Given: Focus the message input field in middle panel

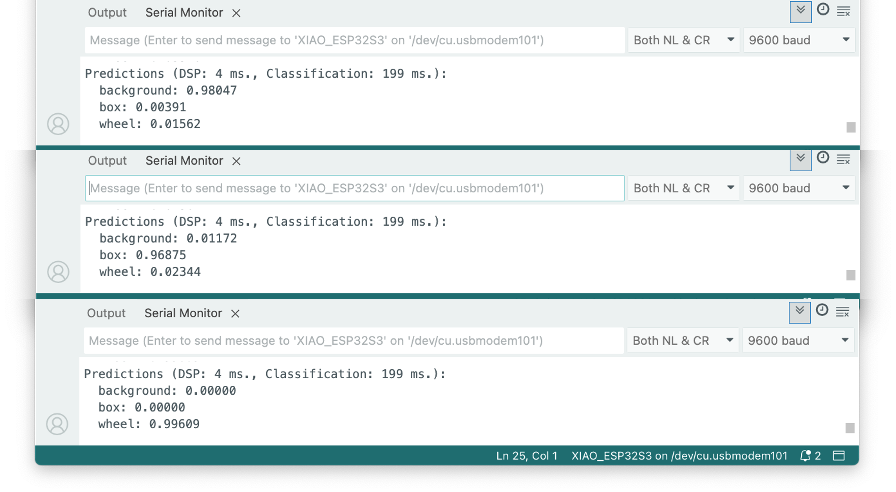Looking at the screenshot, I should pos(355,188).
